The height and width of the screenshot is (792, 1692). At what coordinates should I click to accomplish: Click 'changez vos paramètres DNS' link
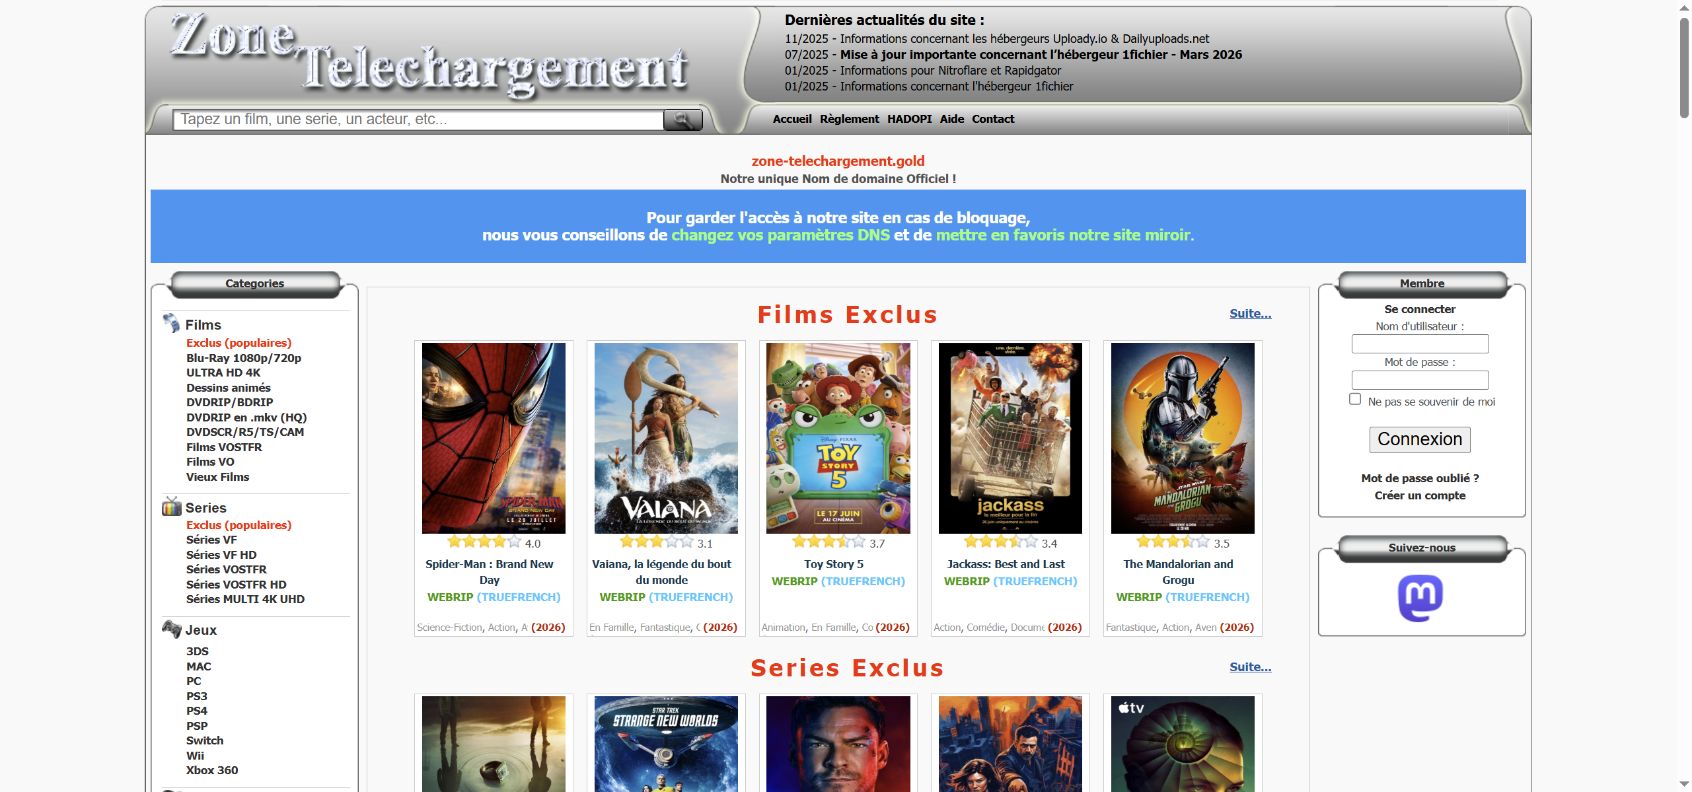(780, 235)
